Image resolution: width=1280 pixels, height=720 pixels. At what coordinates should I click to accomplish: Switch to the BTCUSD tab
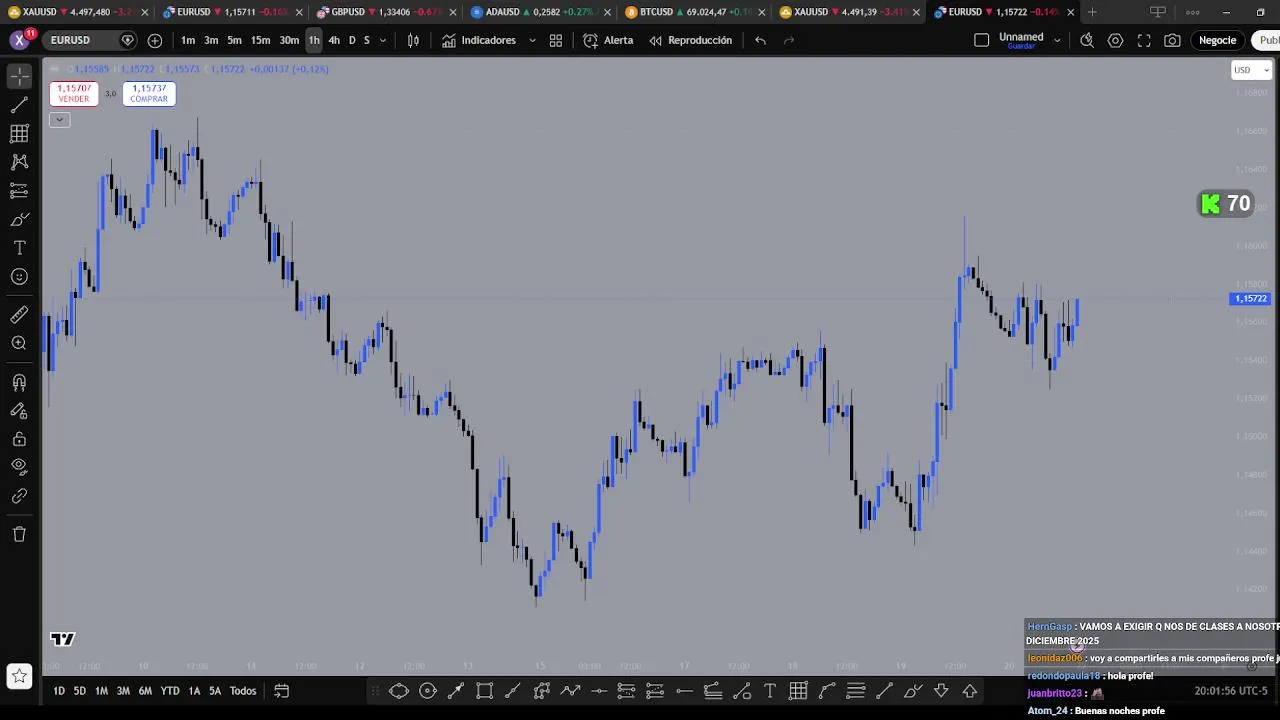pyautogui.click(x=695, y=12)
